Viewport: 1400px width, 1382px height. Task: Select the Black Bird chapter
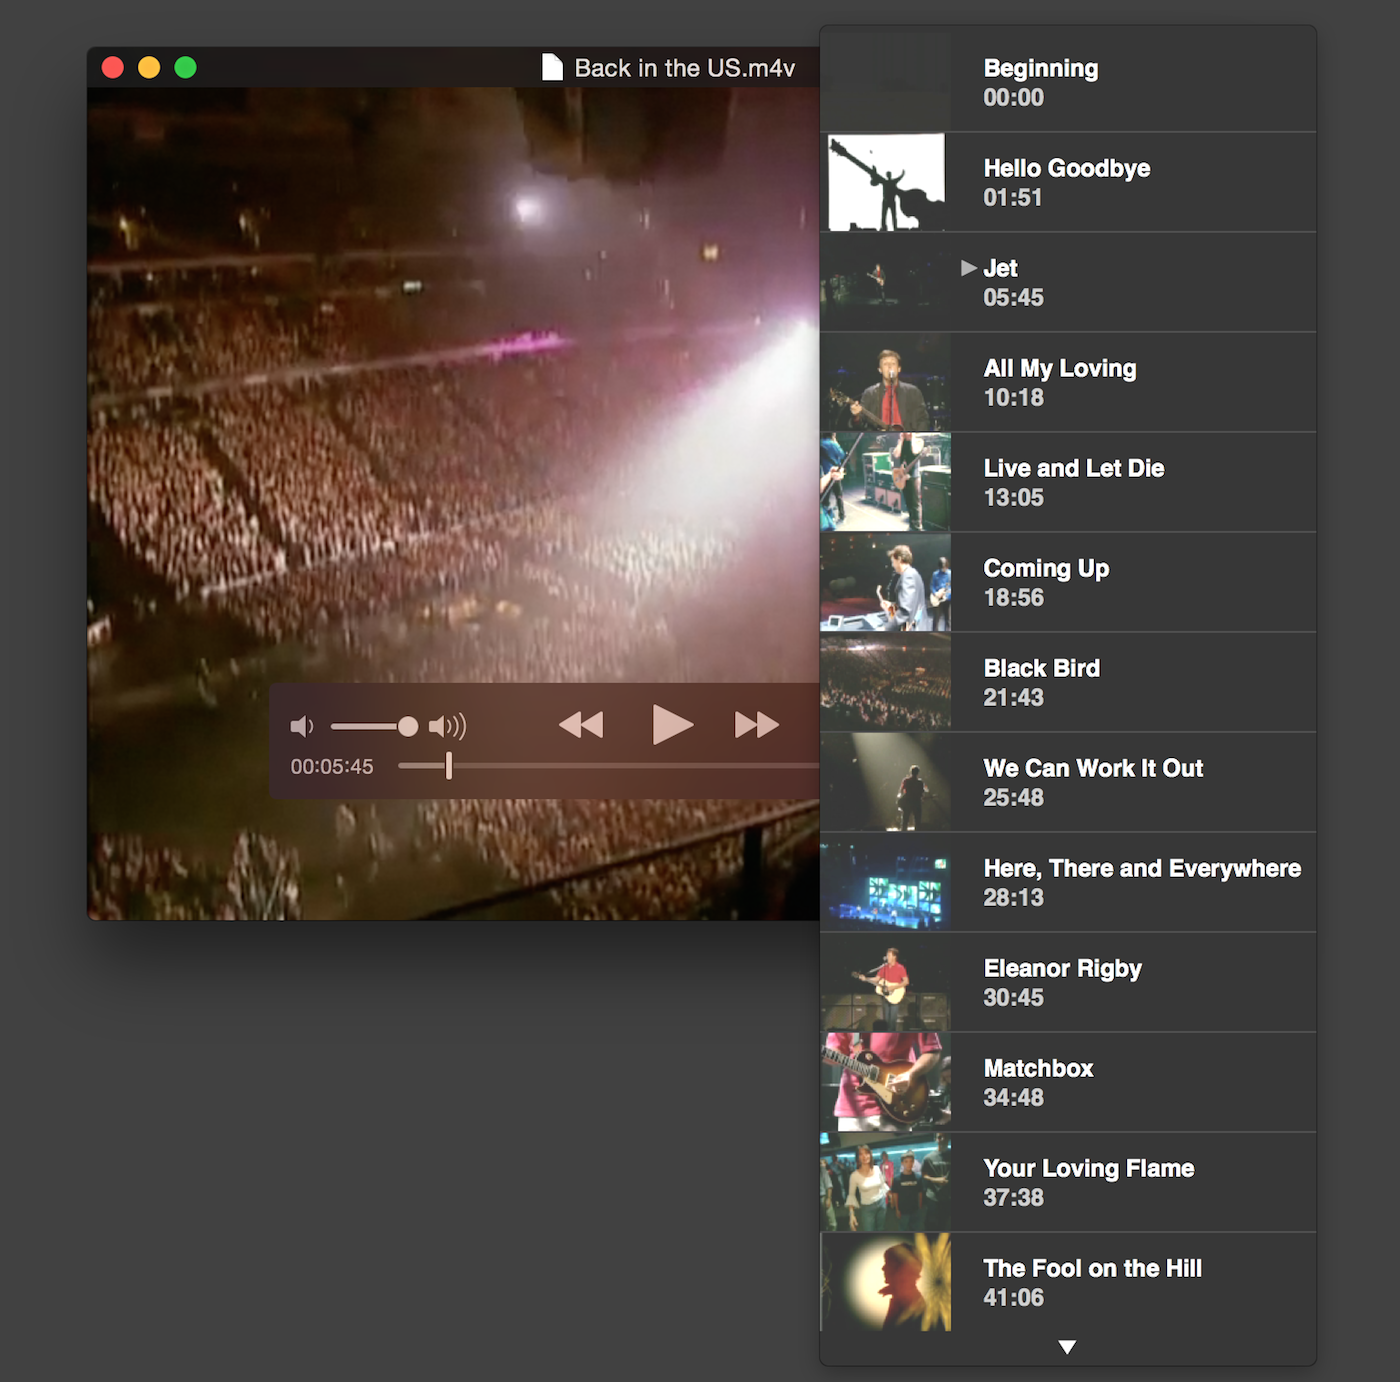point(1068,682)
